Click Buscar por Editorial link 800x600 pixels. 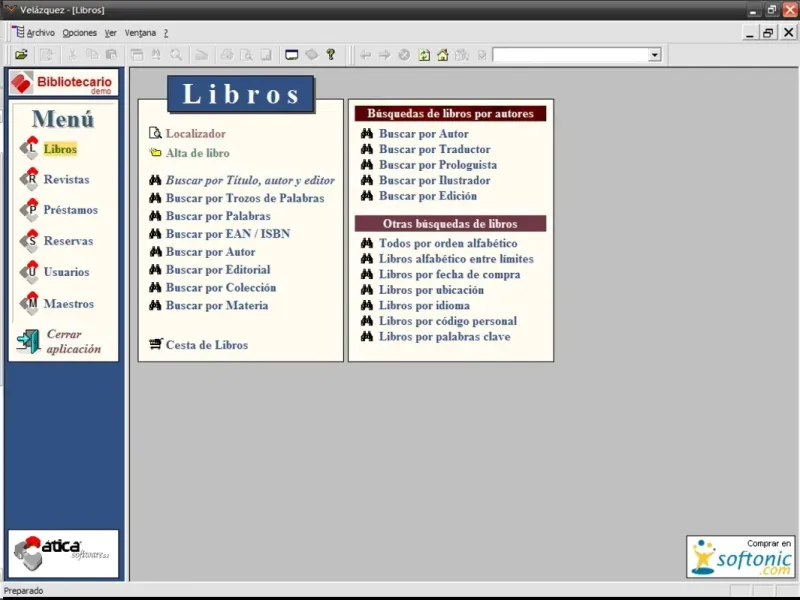coord(218,269)
